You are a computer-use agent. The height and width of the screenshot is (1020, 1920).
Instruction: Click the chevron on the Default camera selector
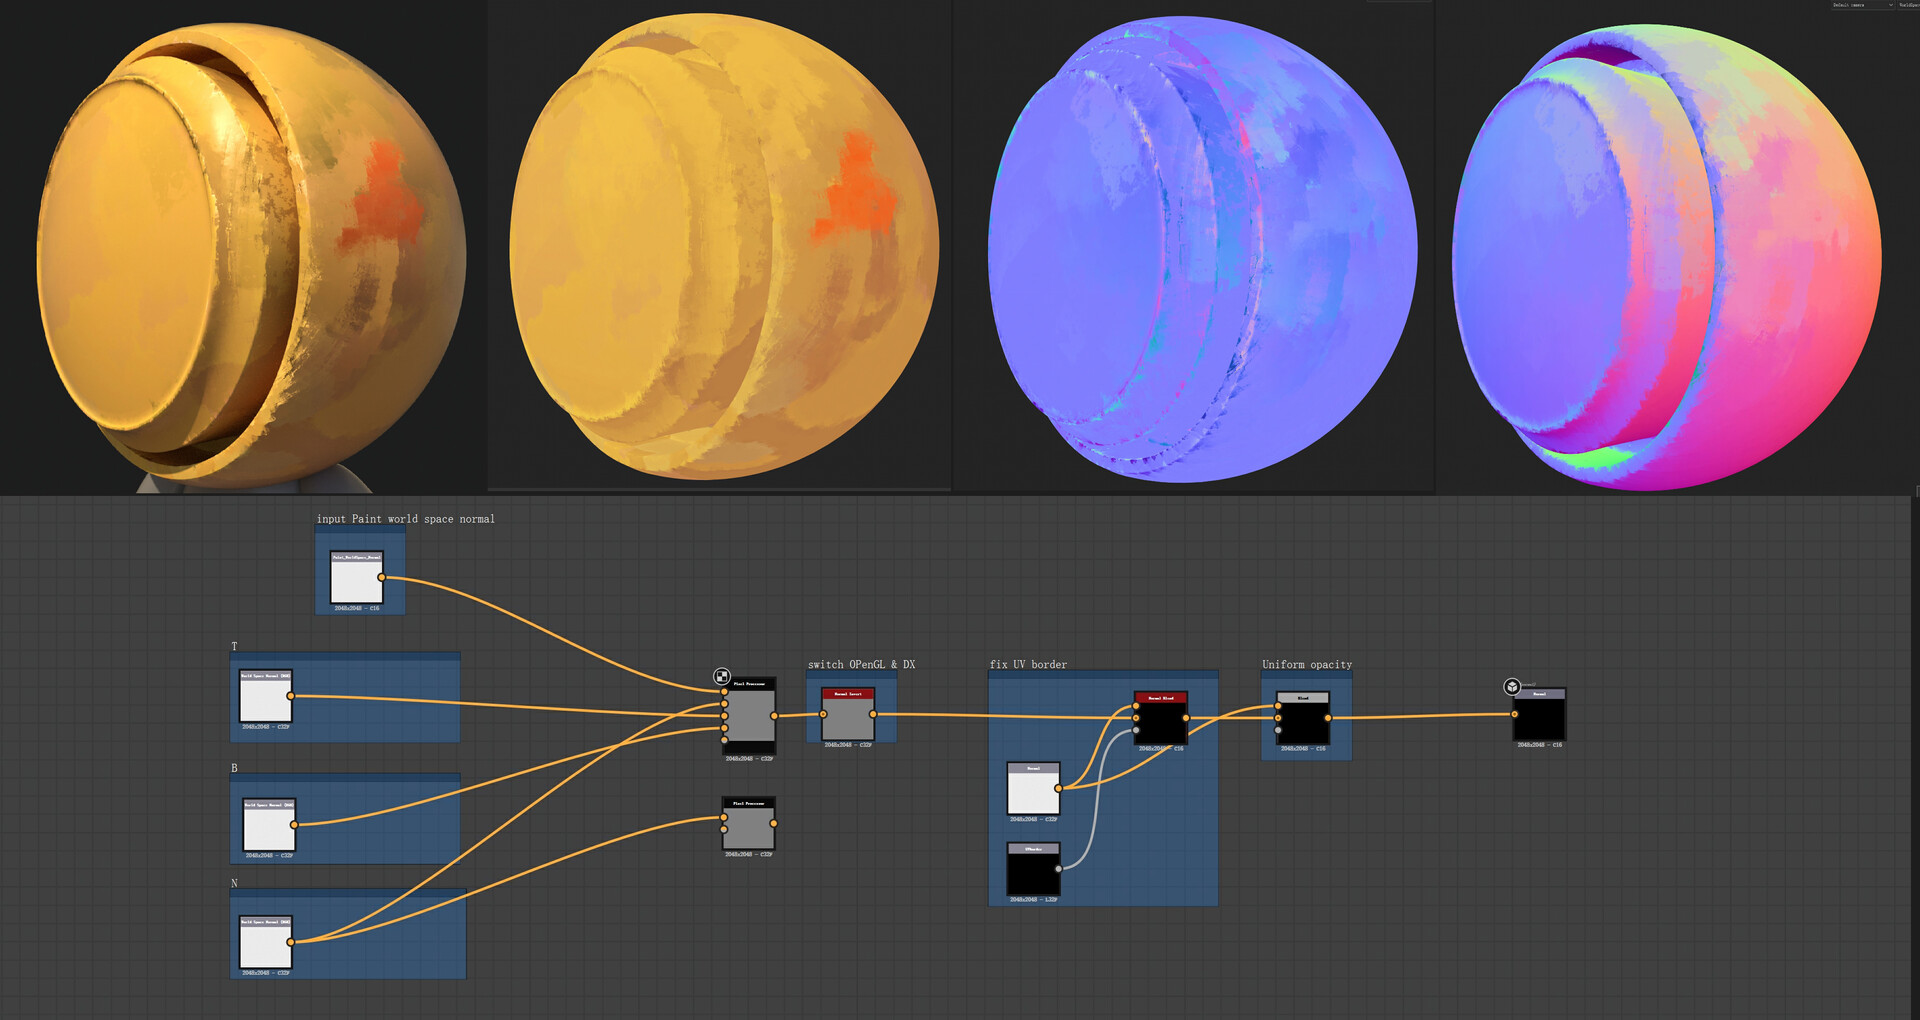click(x=1890, y=5)
